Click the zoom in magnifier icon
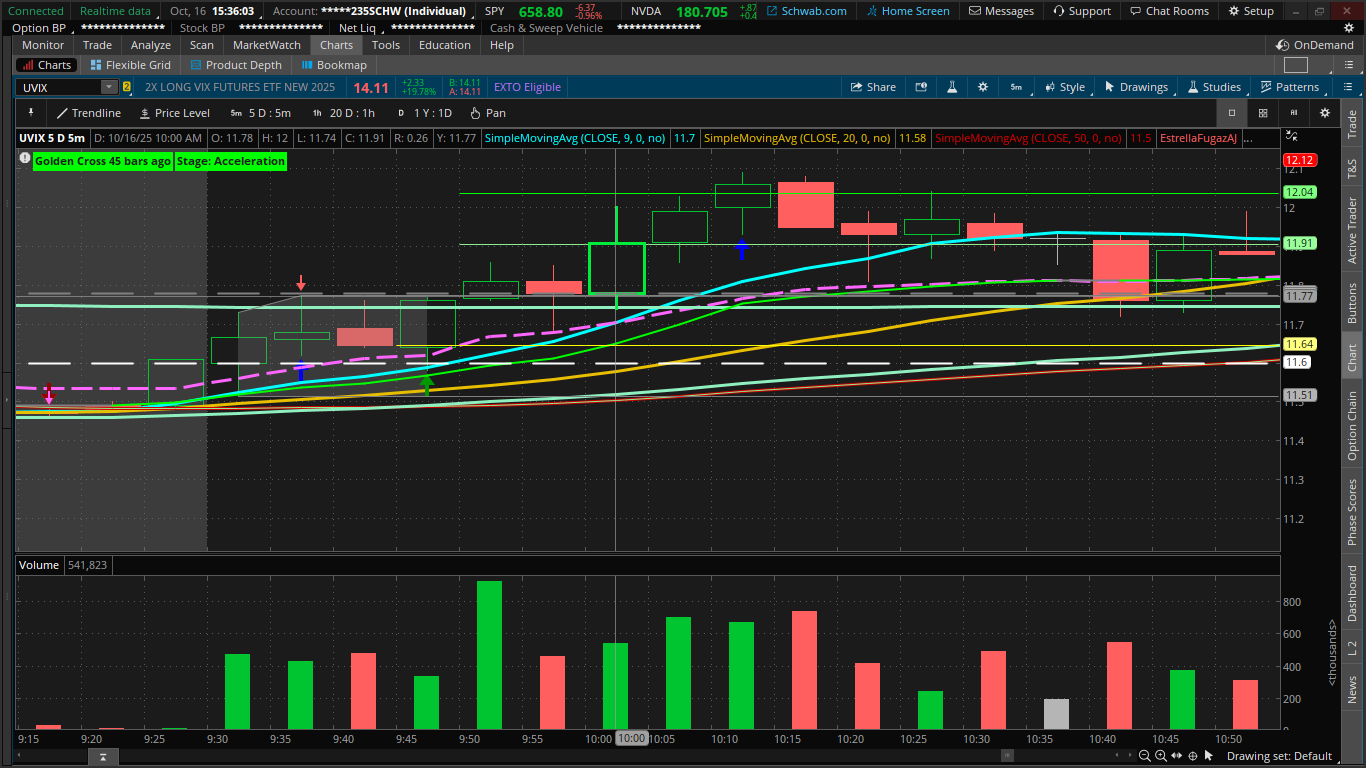 click(1160, 756)
